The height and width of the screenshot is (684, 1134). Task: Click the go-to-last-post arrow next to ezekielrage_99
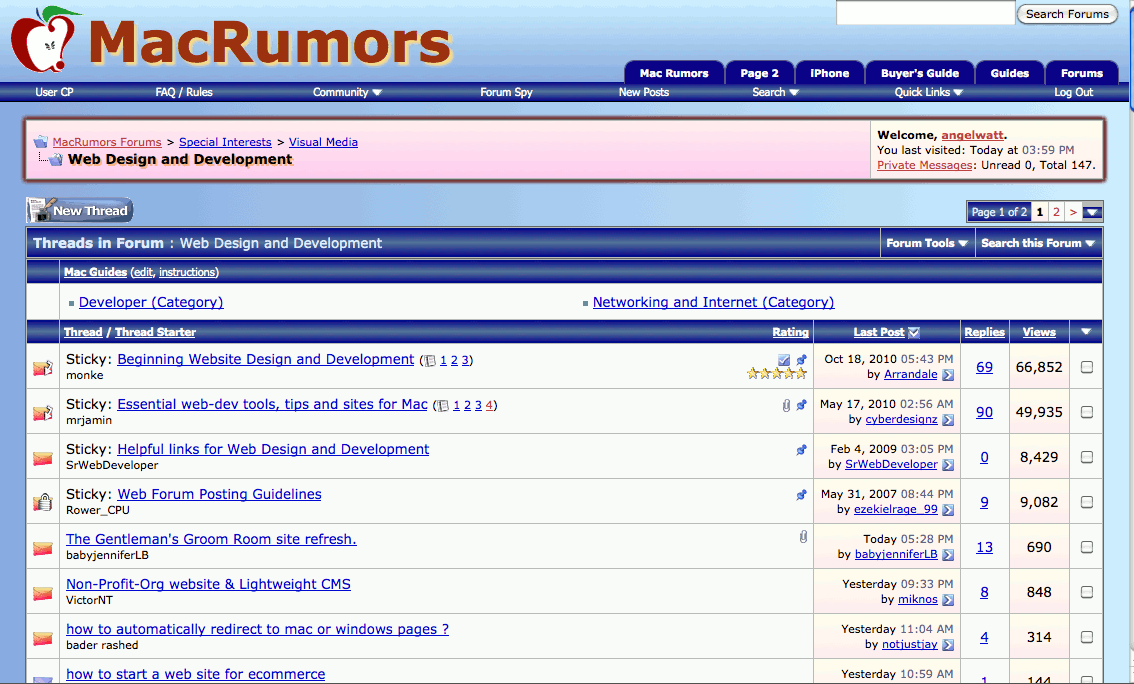(x=948, y=510)
